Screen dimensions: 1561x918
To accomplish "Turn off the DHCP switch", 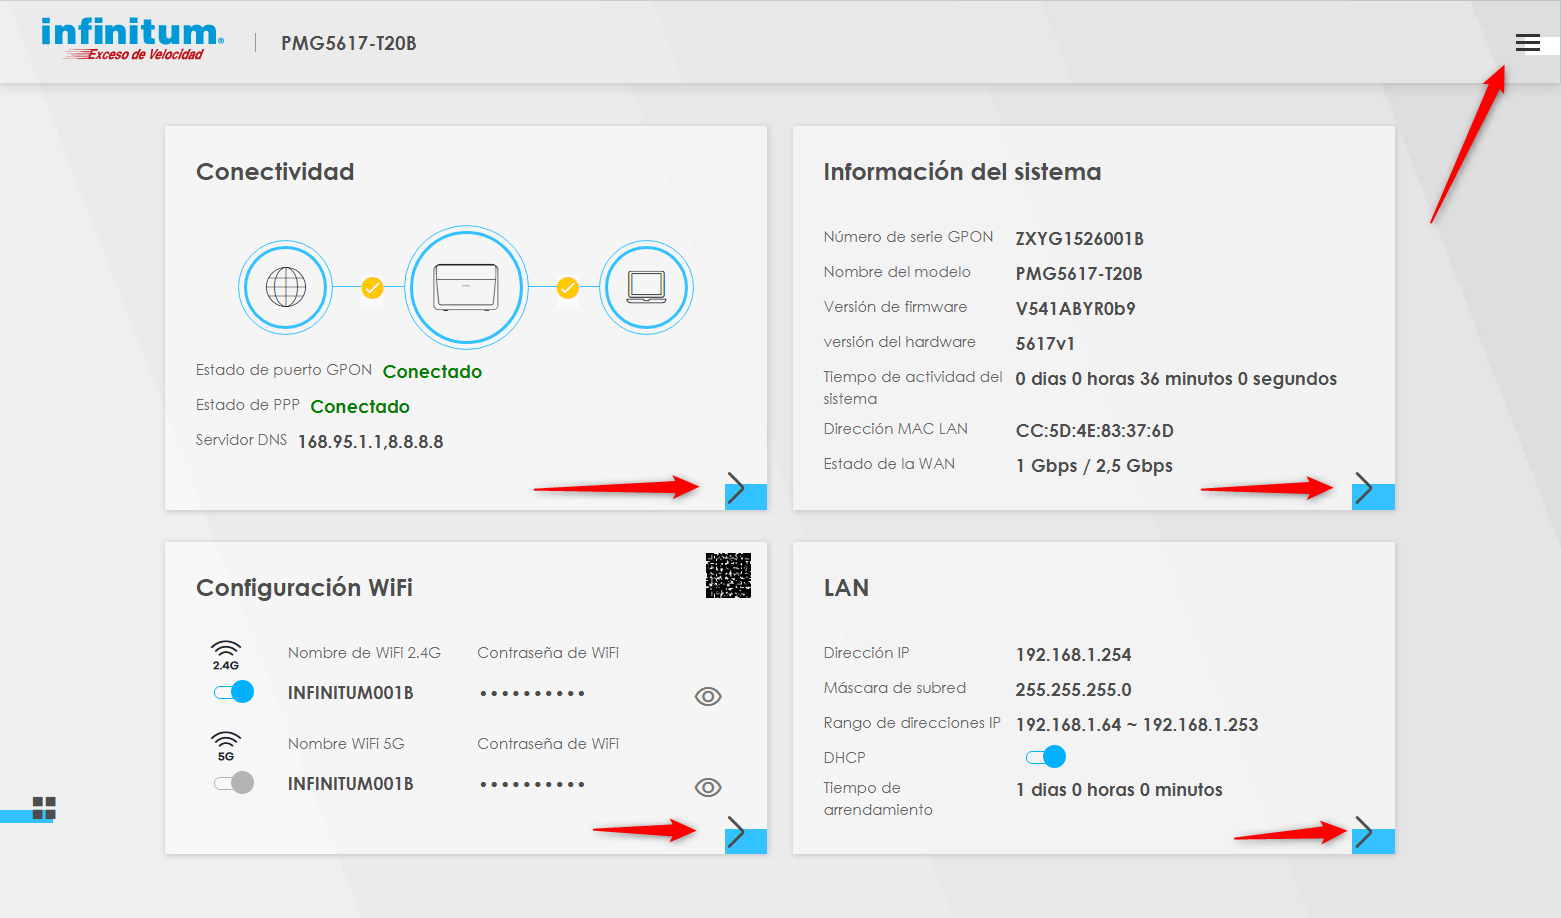I will coord(1046,757).
